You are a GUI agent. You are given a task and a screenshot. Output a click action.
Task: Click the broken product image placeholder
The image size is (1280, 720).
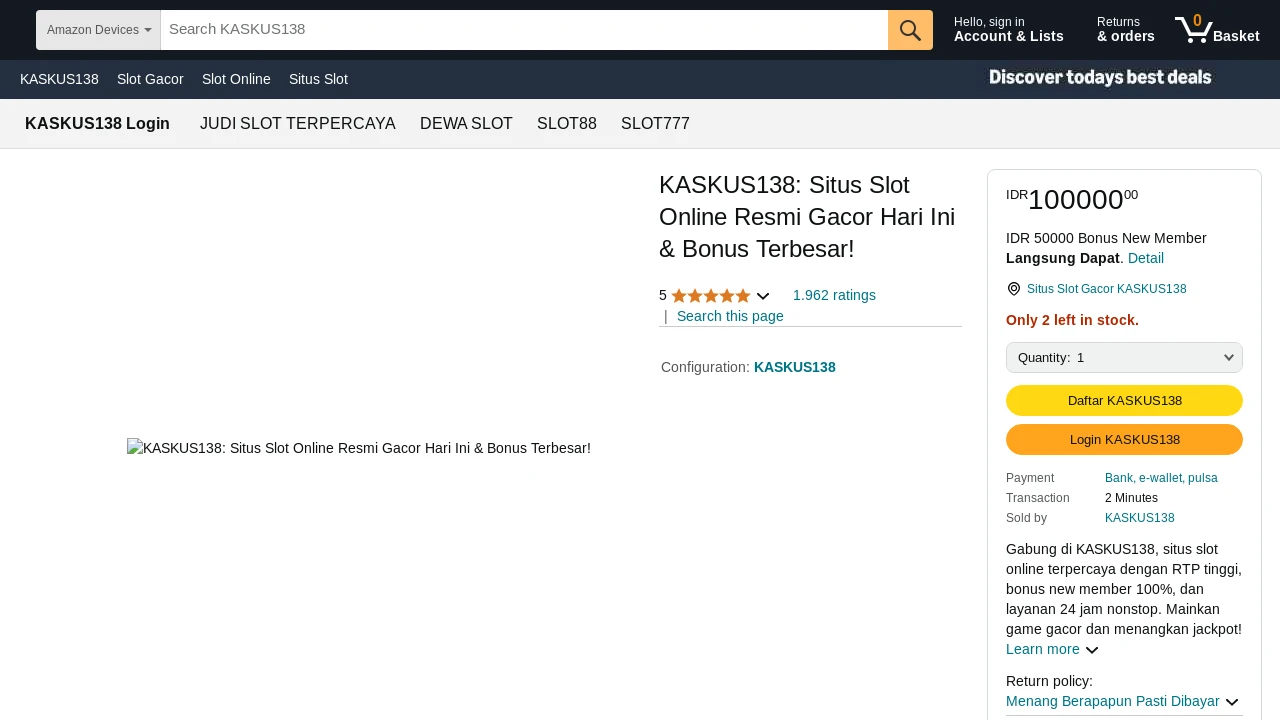tap(359, 449)
